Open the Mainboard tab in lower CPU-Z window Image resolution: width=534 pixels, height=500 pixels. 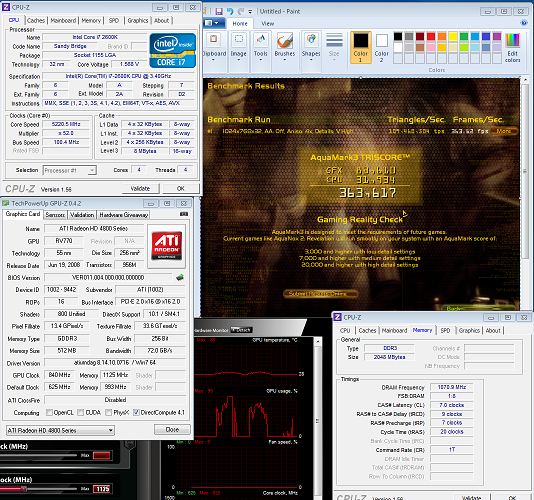tap(394, 330)
